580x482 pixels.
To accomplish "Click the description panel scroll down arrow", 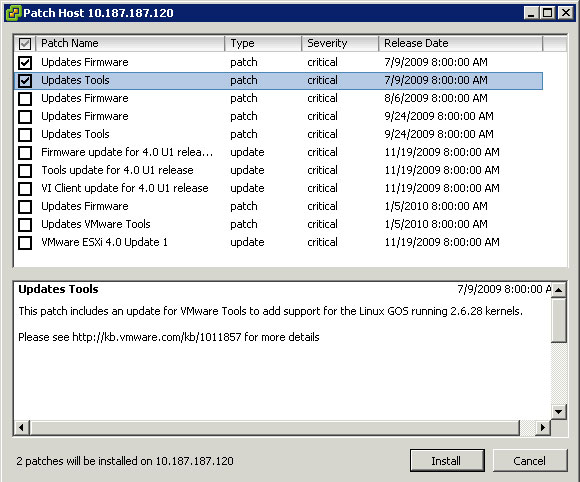I will point(559,411).
